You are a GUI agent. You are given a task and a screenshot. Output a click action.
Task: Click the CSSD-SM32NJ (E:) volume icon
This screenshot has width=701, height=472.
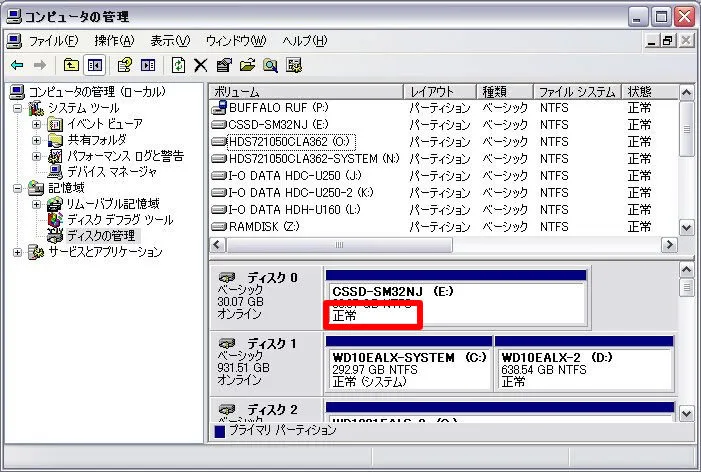click(219, 124)
